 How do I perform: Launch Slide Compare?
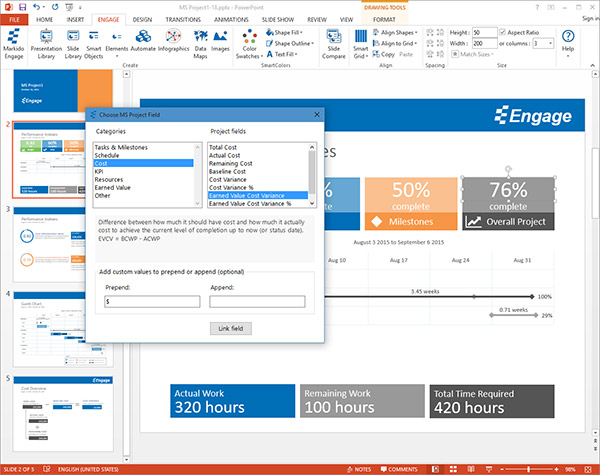[x=334, y=43]
